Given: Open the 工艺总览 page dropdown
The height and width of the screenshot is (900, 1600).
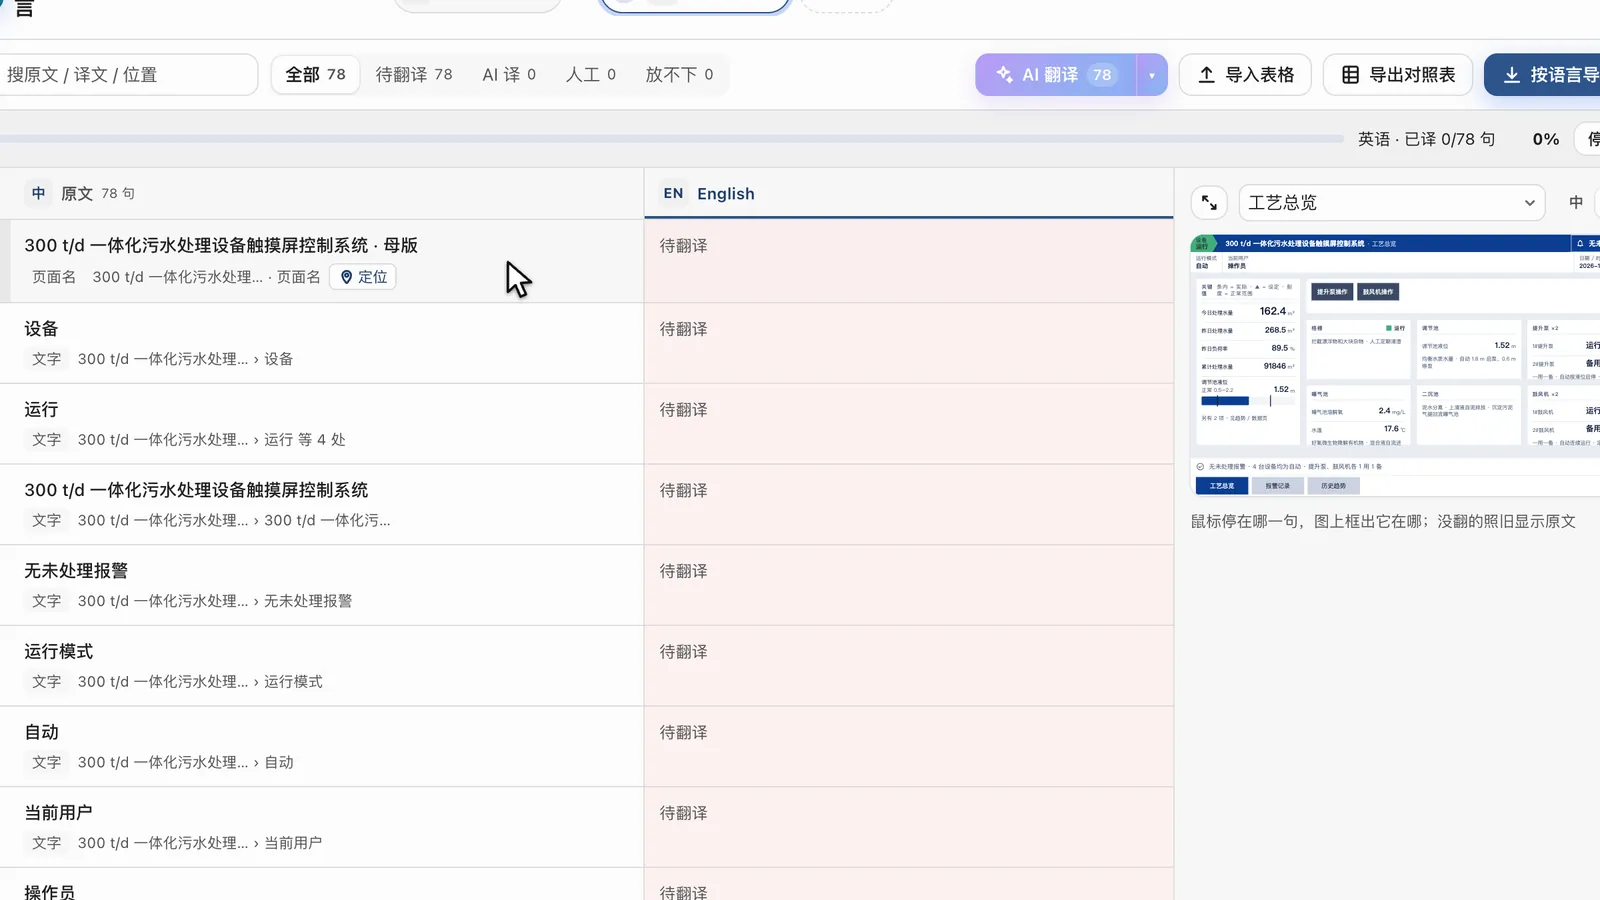Looking at the screenshot, I should click(x=1392, y=203).
